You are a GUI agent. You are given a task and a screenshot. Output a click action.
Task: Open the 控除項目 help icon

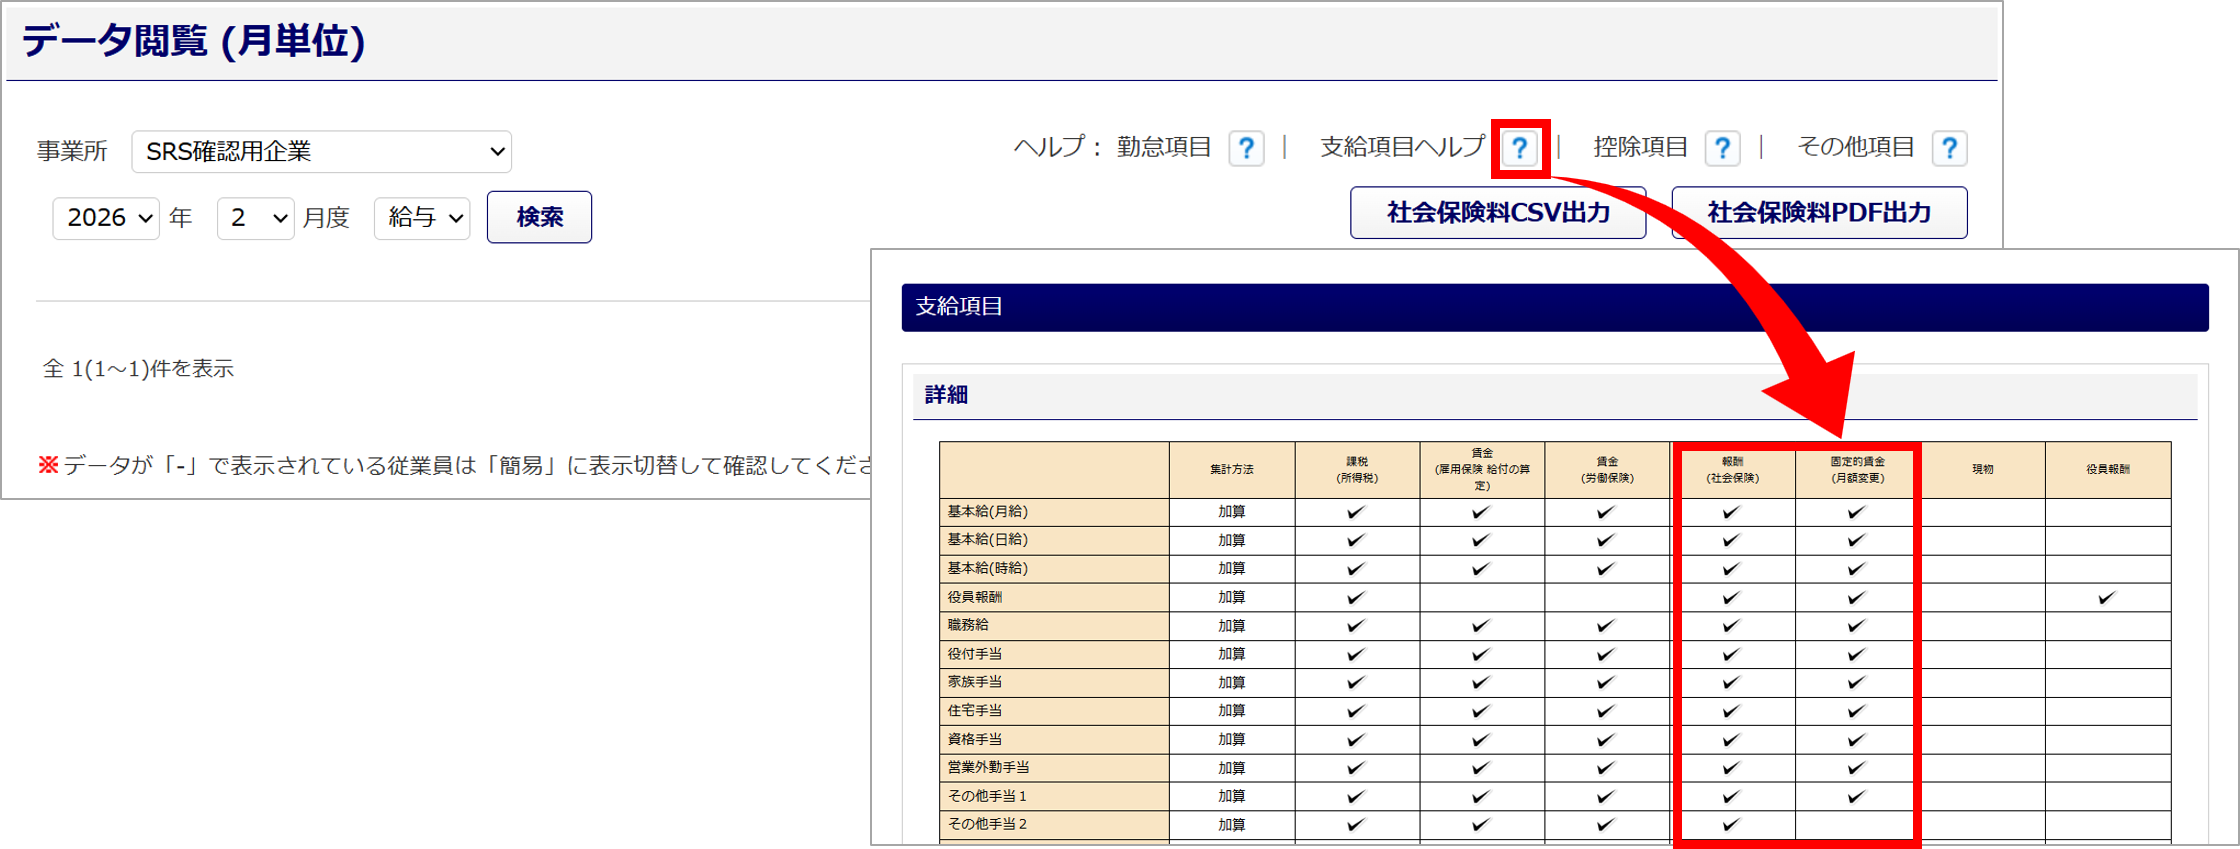(x=1722, y=149)
